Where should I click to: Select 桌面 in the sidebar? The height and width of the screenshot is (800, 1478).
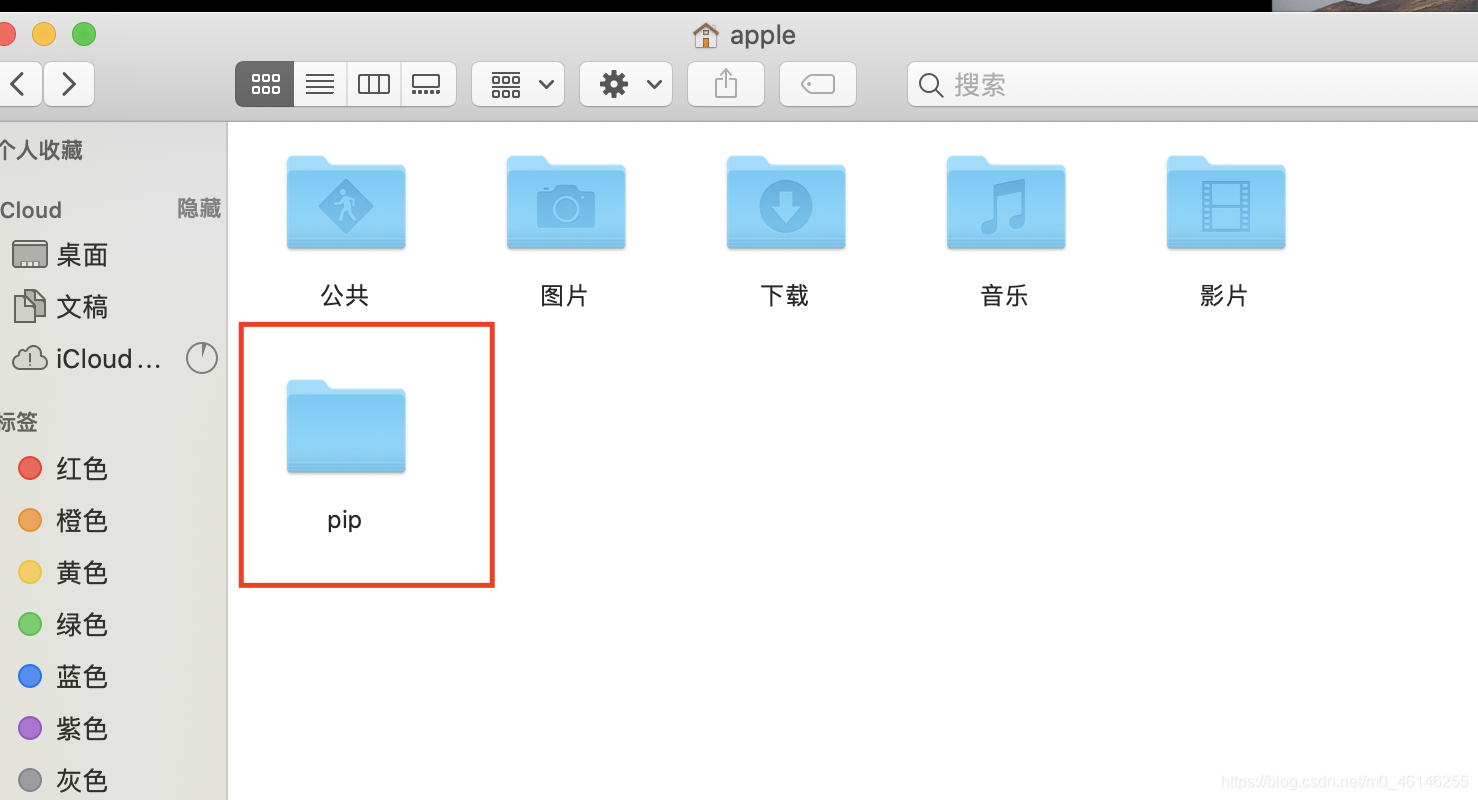click(x=80, y=255)
